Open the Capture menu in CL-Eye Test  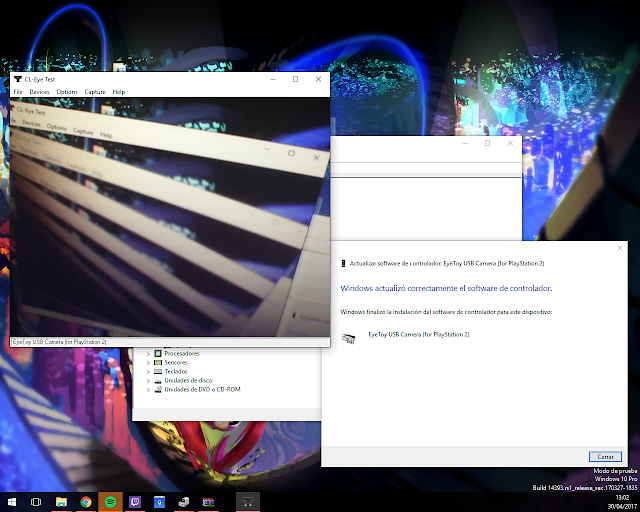click(x=95, y=92)
